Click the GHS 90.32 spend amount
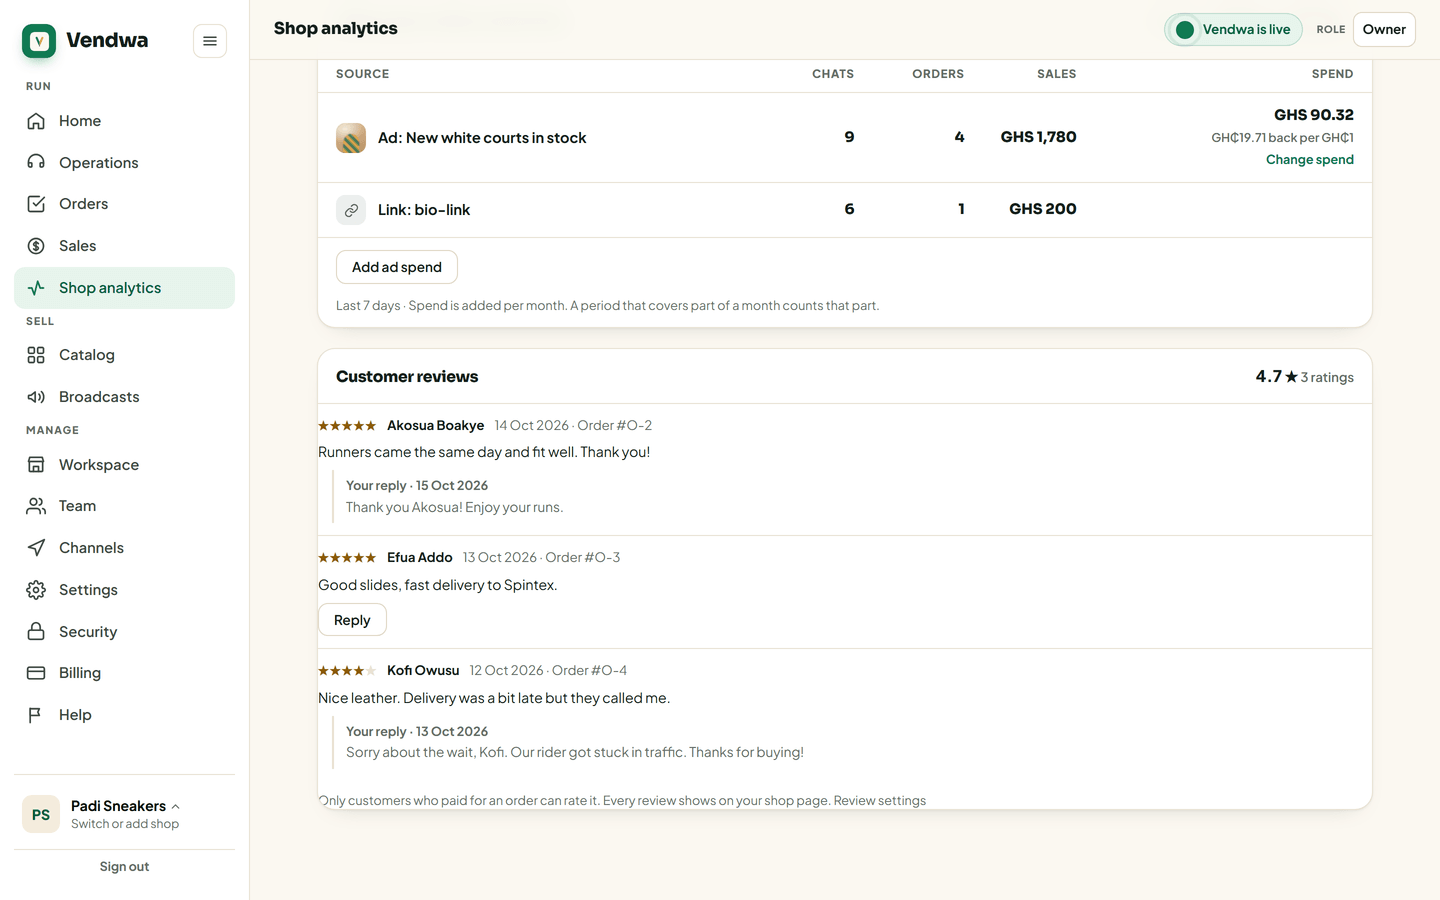The height and width of the screenshot is (900, 1440). 1314,115
